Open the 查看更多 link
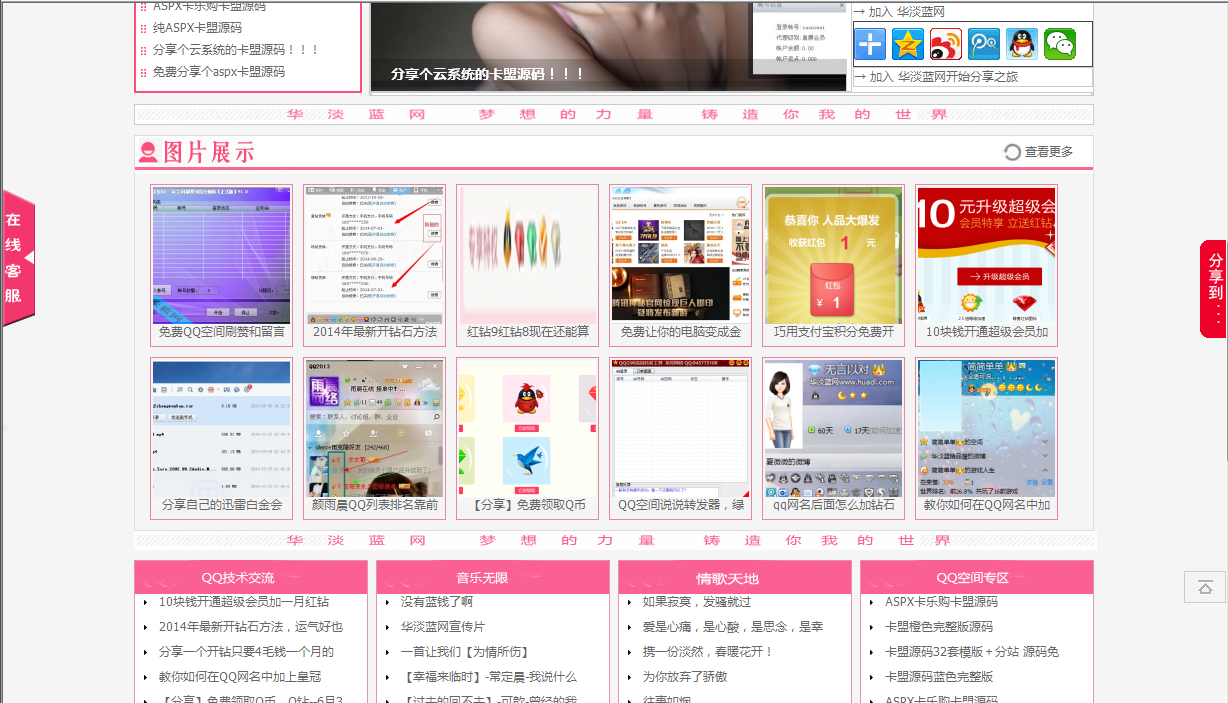Image resolution: width=1228 pixels, height=703 pixels. pyautogui.click(x=1048, y=152)
